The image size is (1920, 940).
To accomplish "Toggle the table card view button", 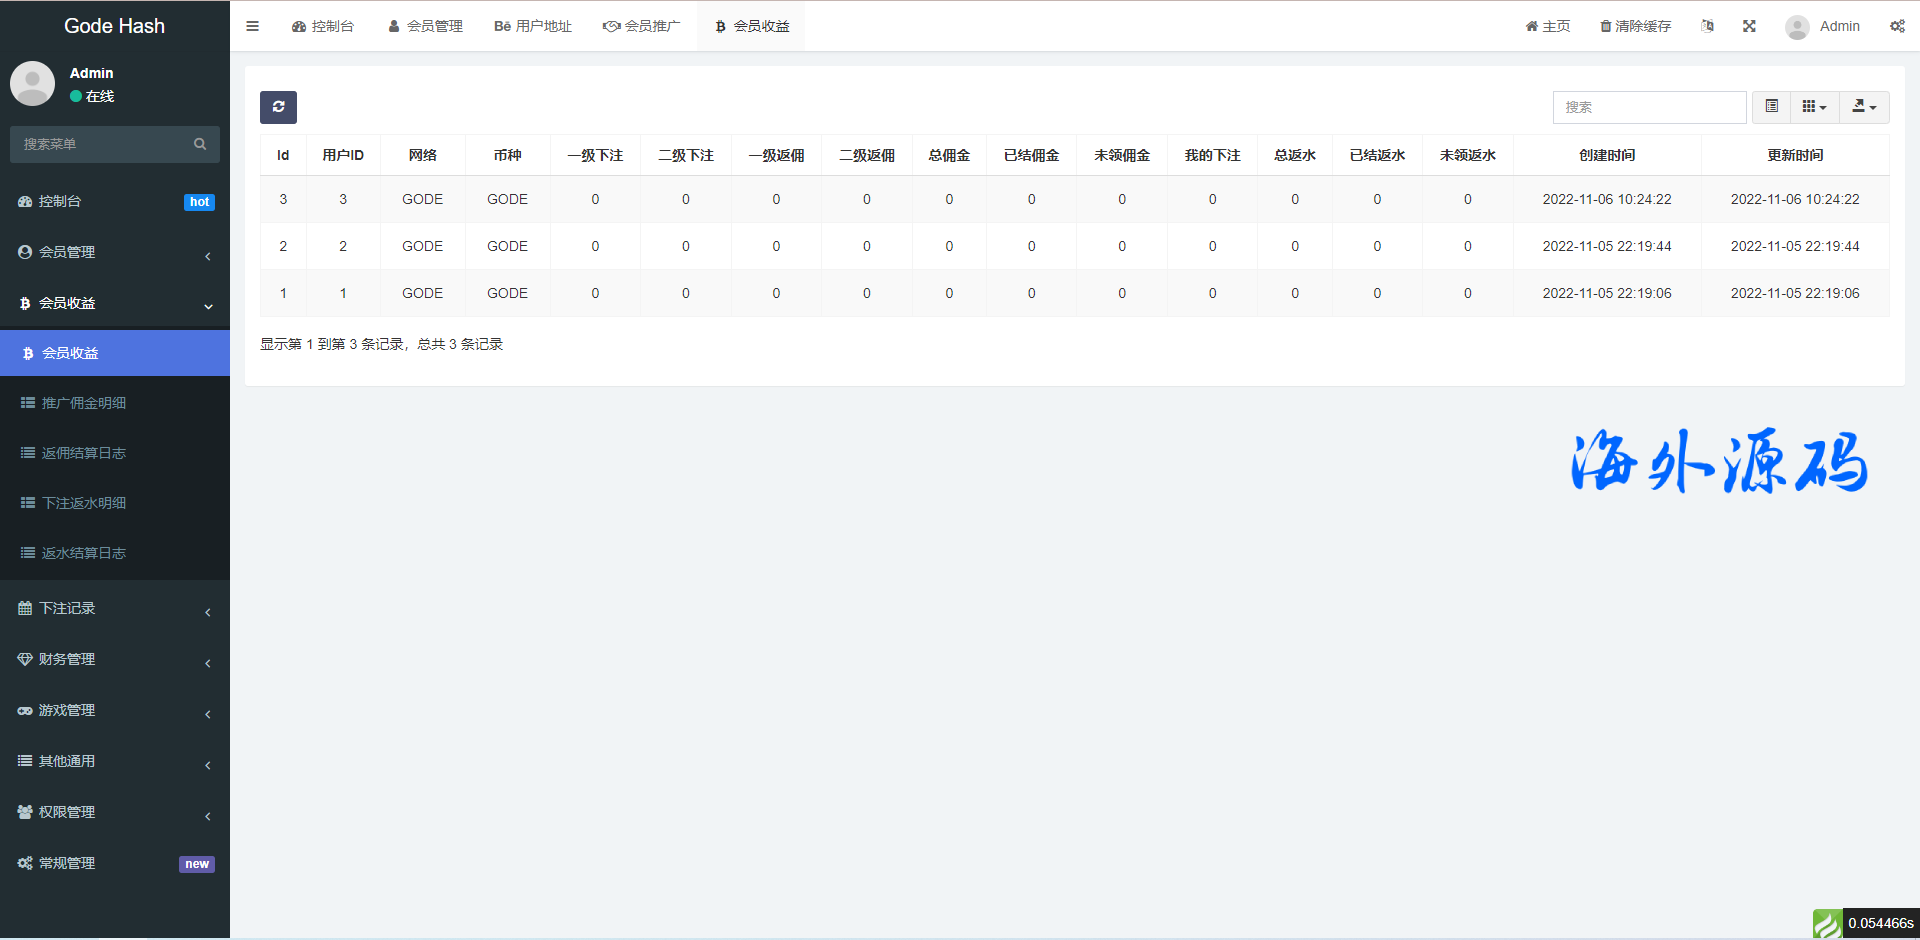I will [1771, 107].
